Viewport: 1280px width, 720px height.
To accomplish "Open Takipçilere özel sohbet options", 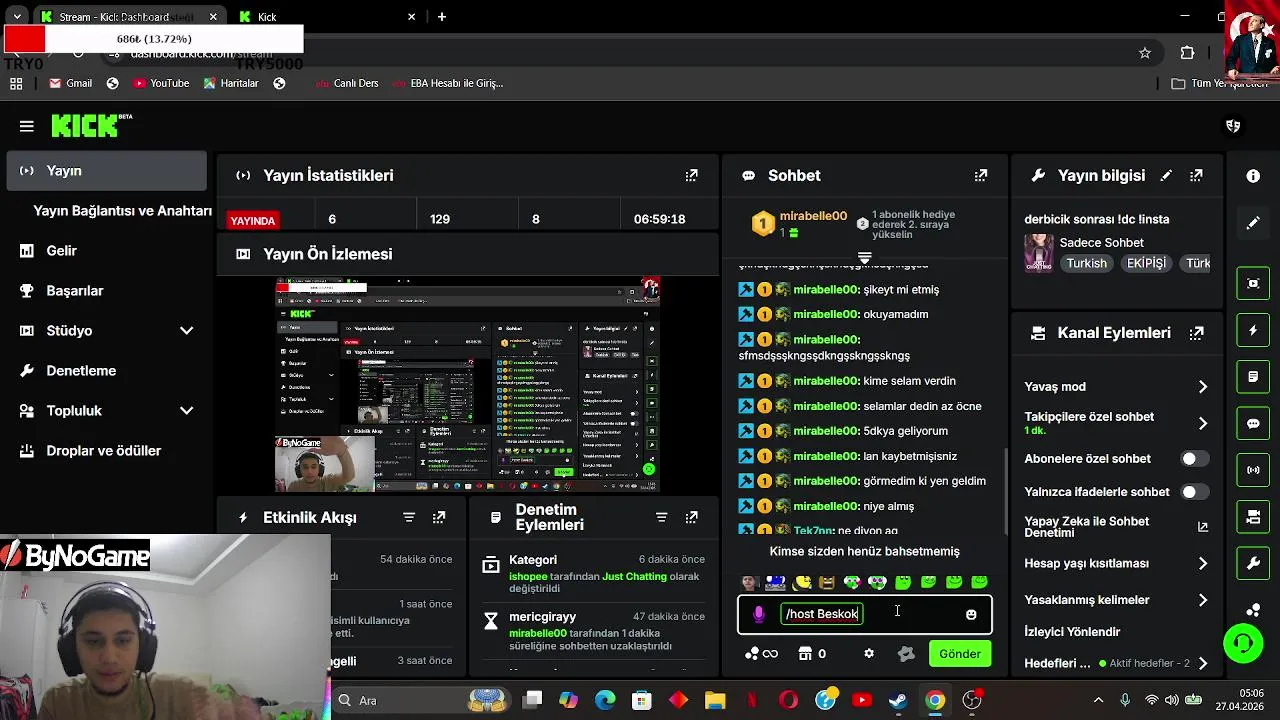I will click(x=1202, y=423).
